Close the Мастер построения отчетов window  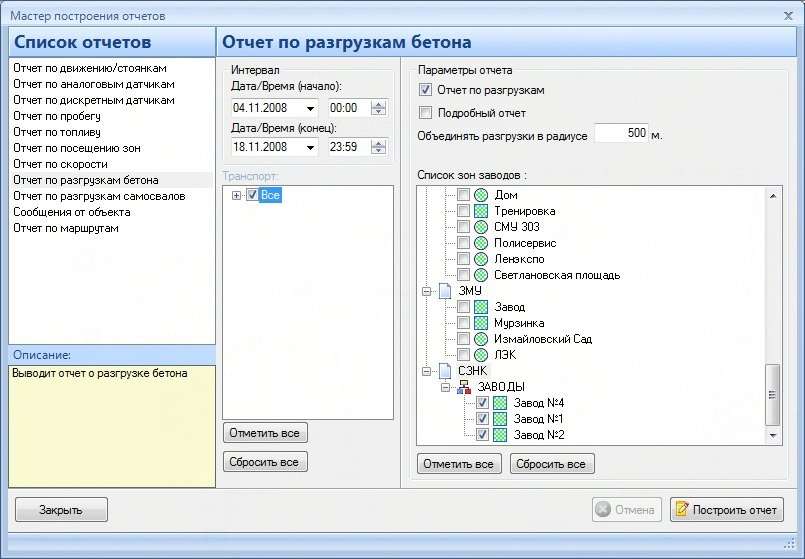(788, 16)
